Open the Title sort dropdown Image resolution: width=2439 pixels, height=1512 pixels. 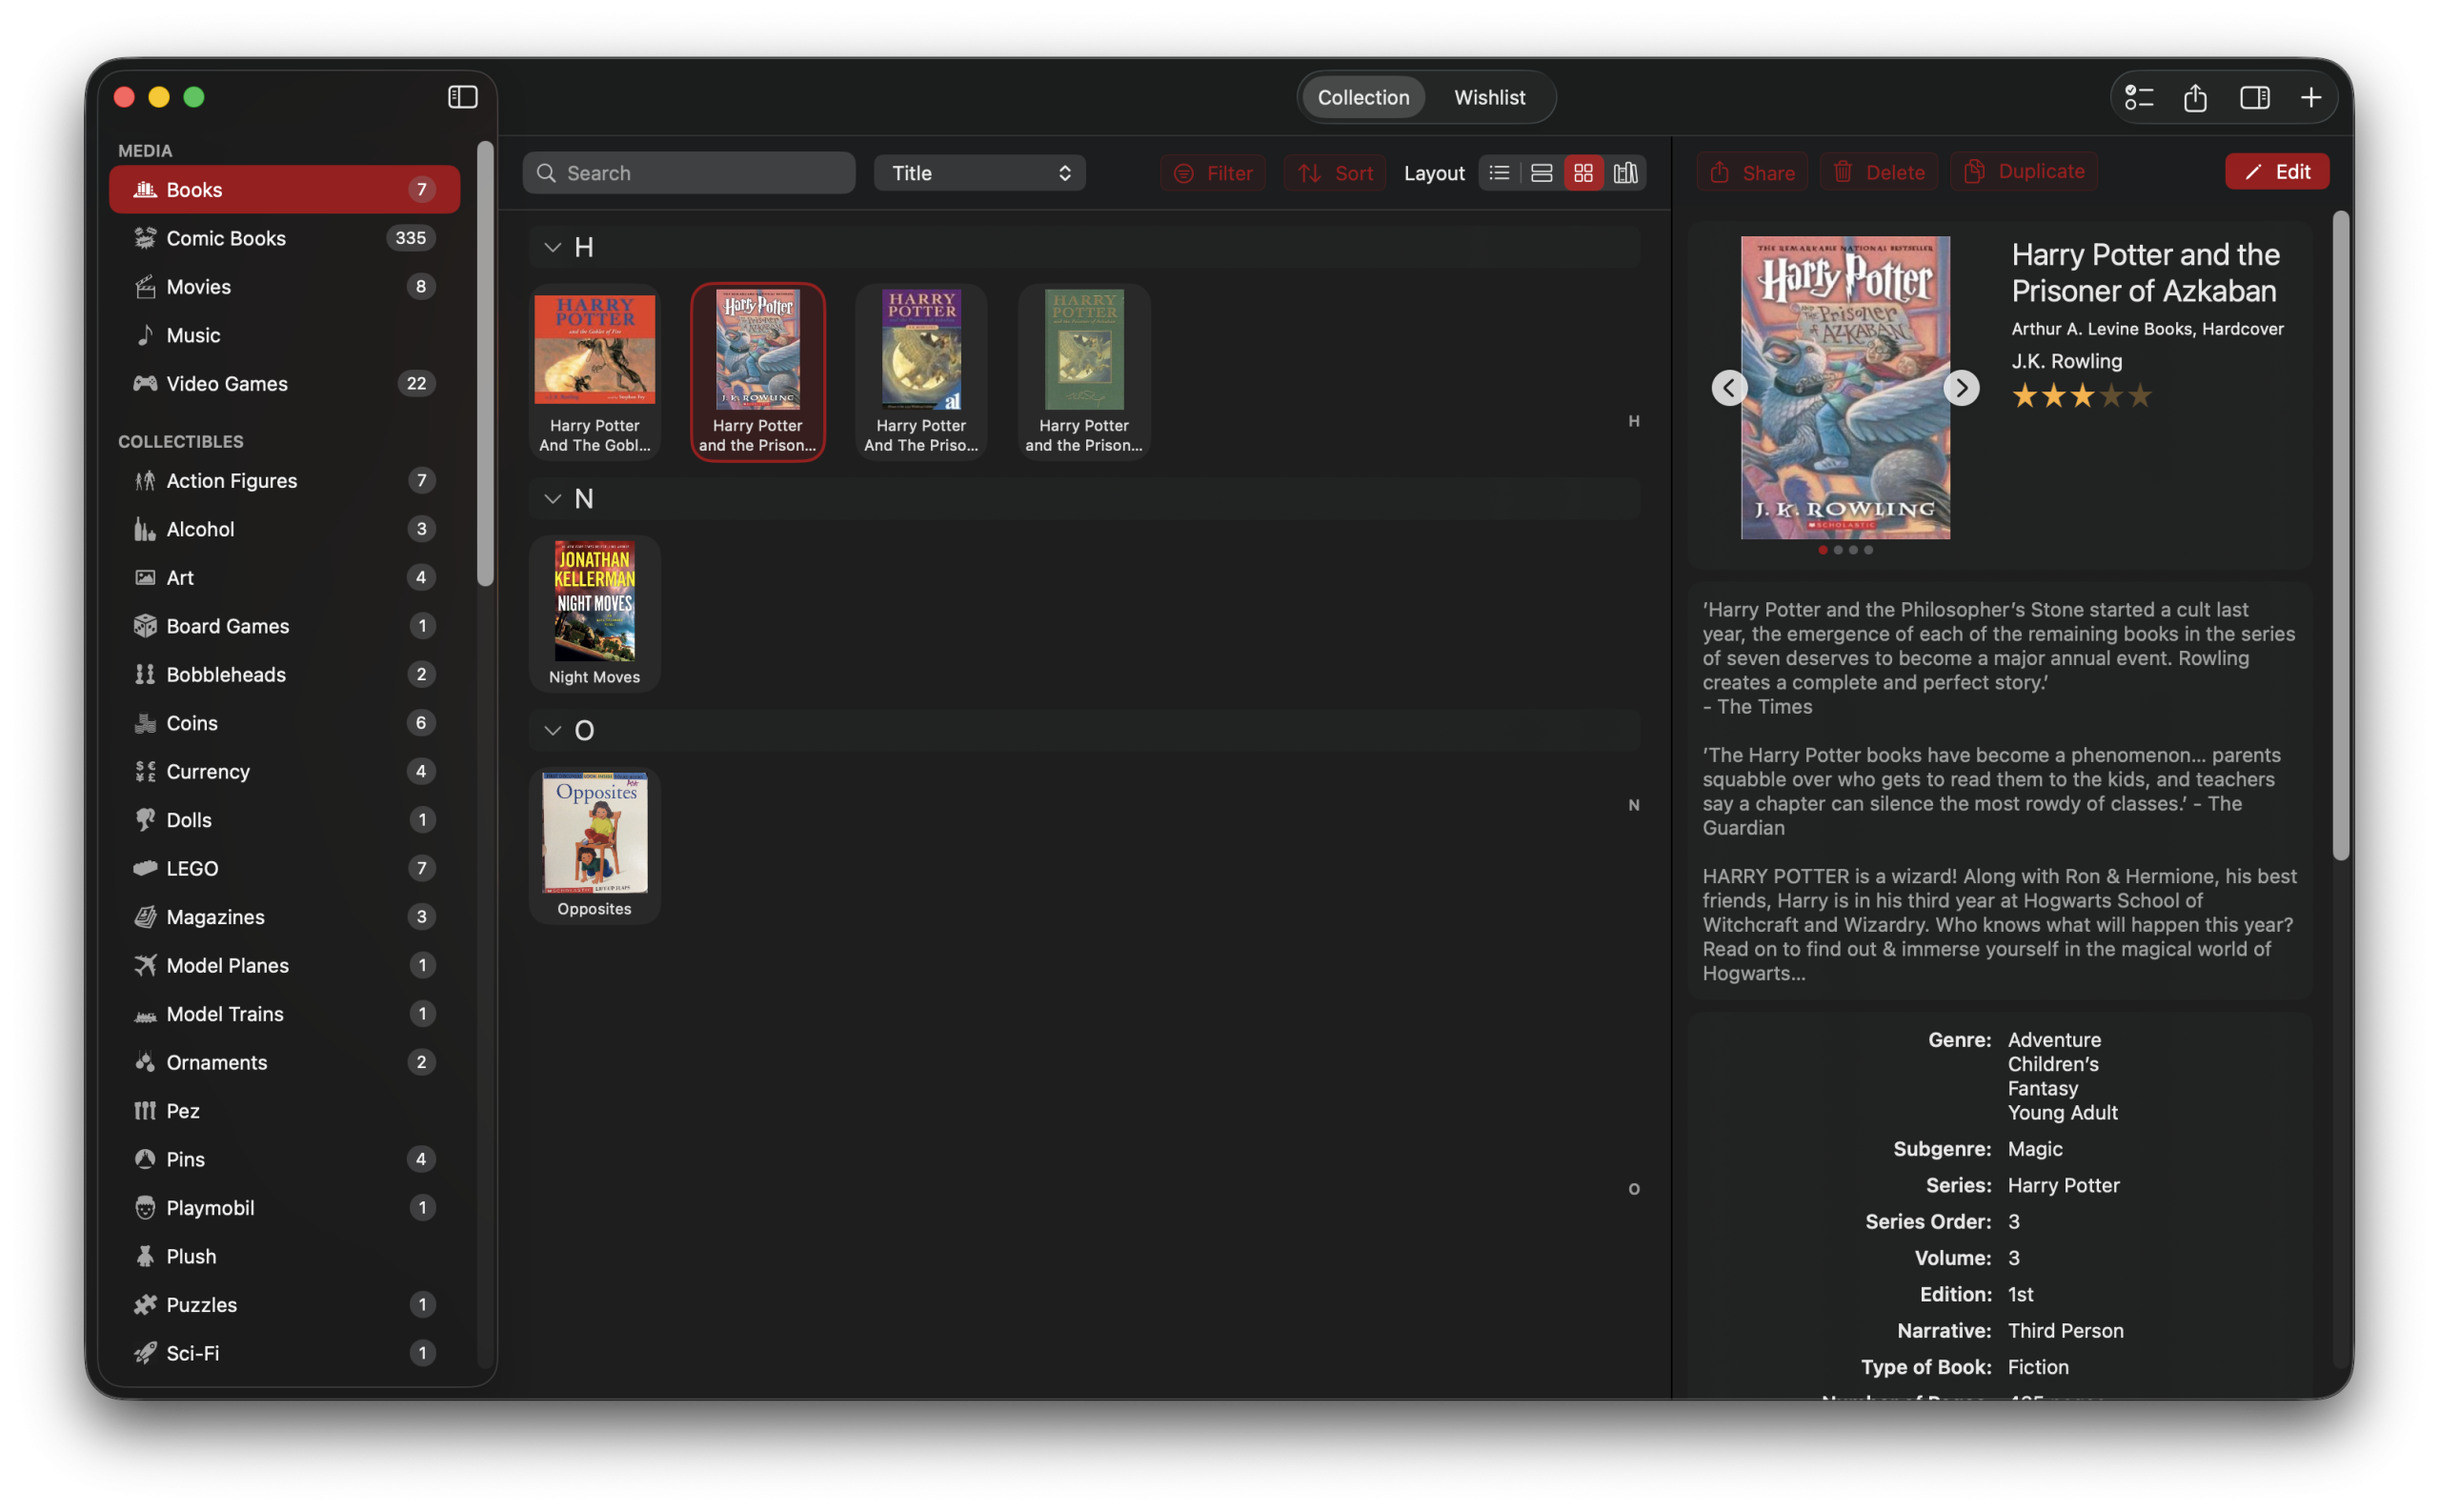click(x=978, y=172)
